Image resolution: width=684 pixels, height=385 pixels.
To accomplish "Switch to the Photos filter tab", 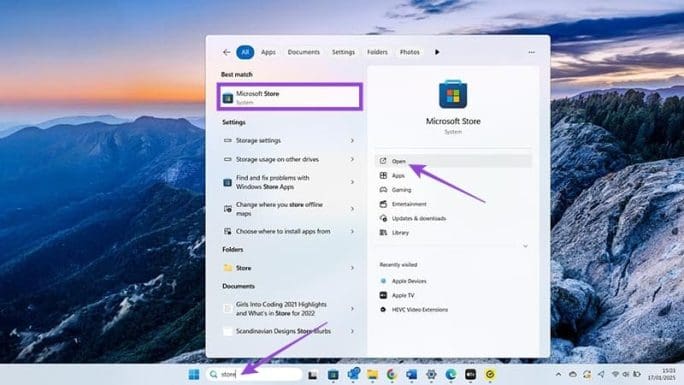I will click(x=410, y=52).
